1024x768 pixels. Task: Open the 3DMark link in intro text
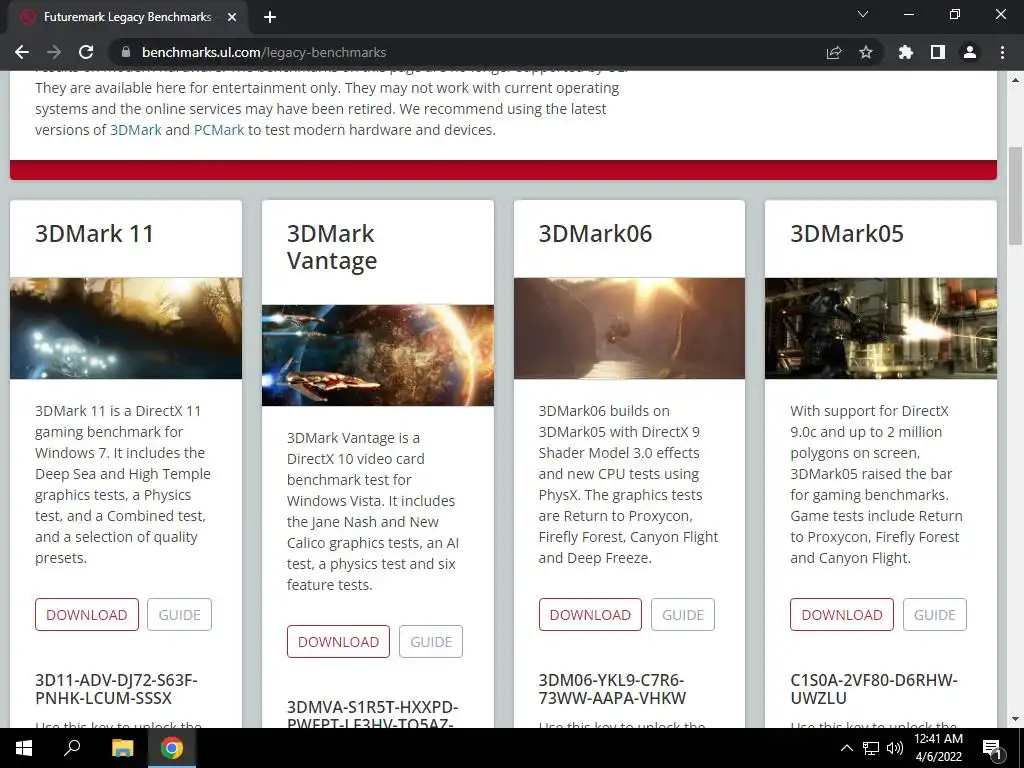pos(135,129)
